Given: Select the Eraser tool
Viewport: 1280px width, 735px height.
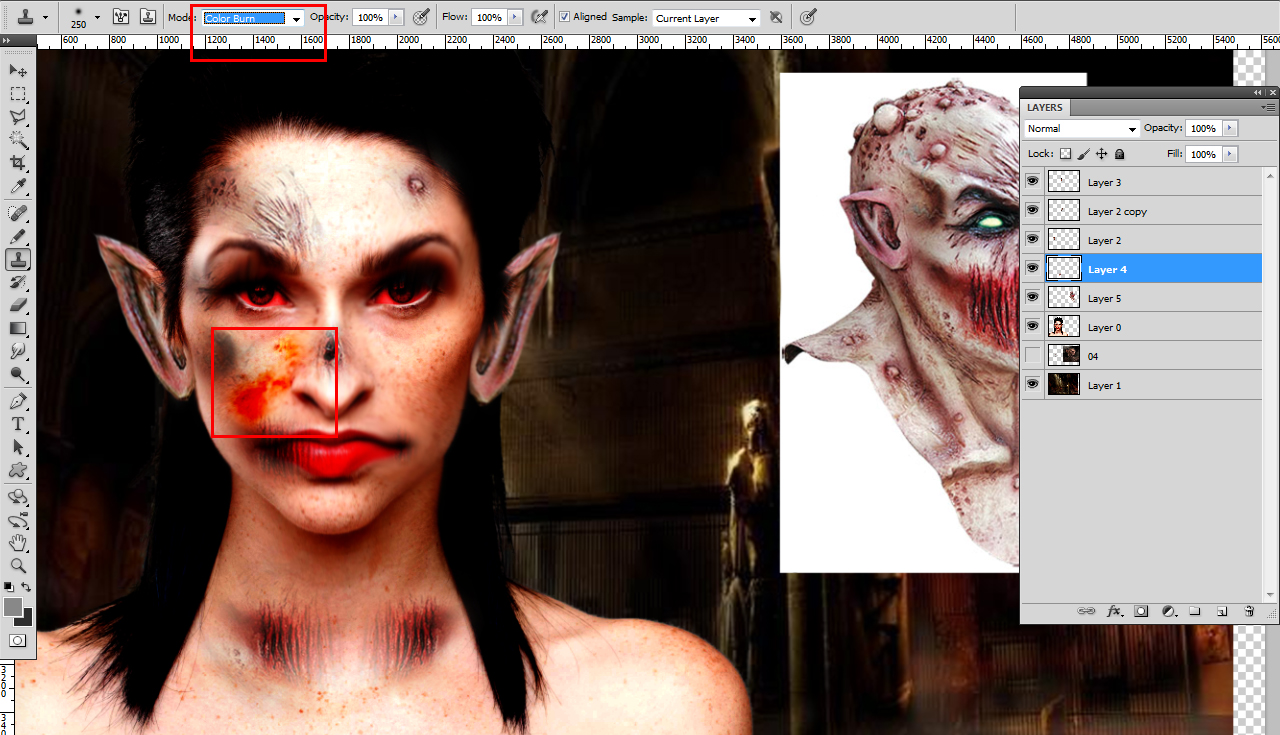Looking at the screenshot, I should pos(18,305).
